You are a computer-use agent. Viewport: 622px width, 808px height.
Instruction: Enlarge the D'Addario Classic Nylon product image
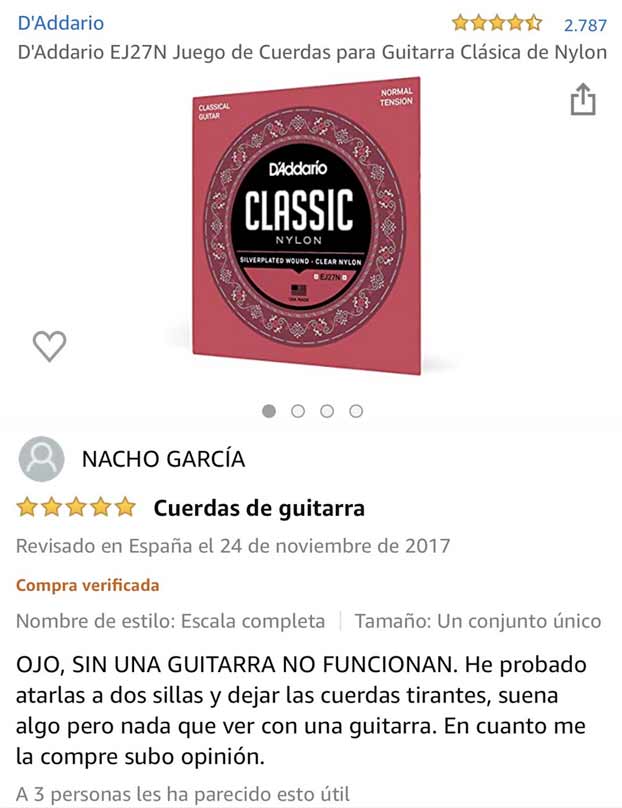click(307, 226)
